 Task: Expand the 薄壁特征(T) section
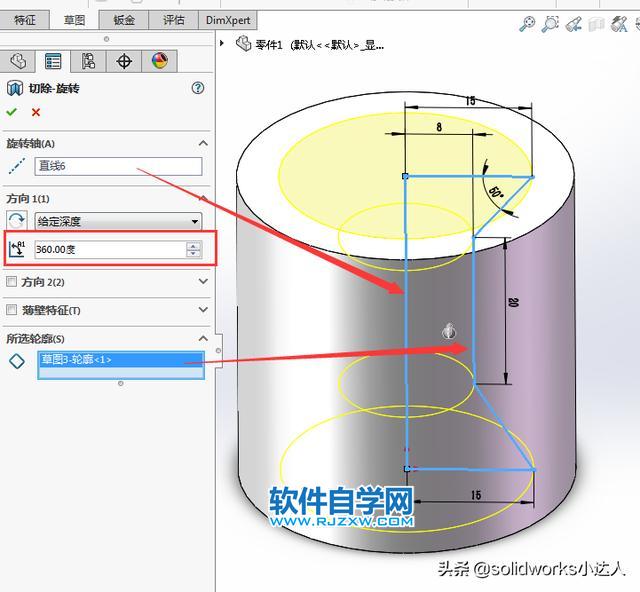click(x=203, y=309)
